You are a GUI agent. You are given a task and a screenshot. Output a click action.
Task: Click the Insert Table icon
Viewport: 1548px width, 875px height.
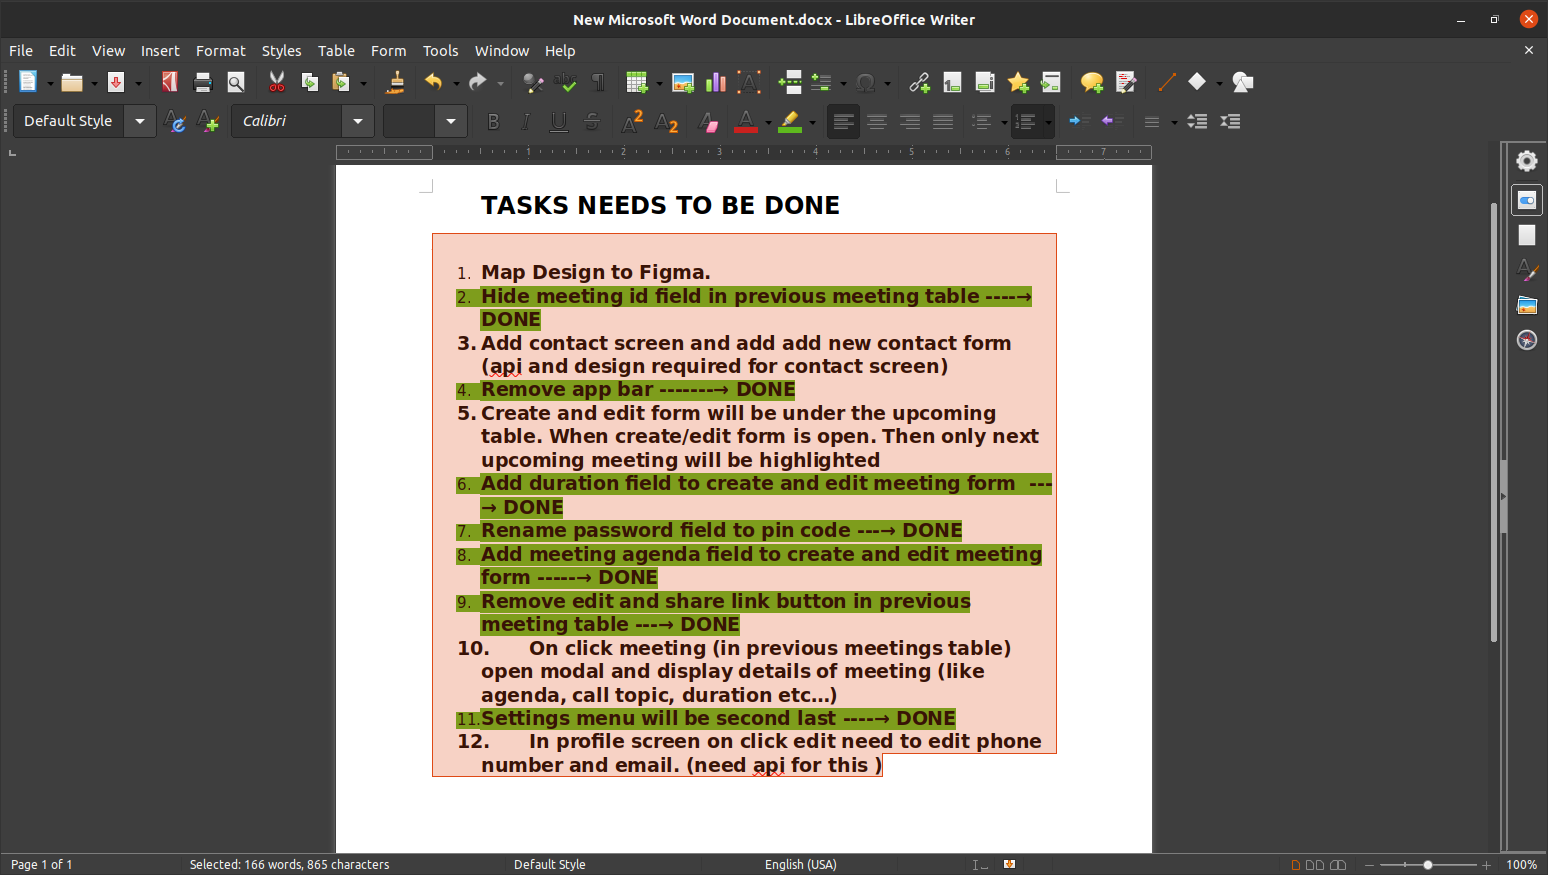pos(636,82)
